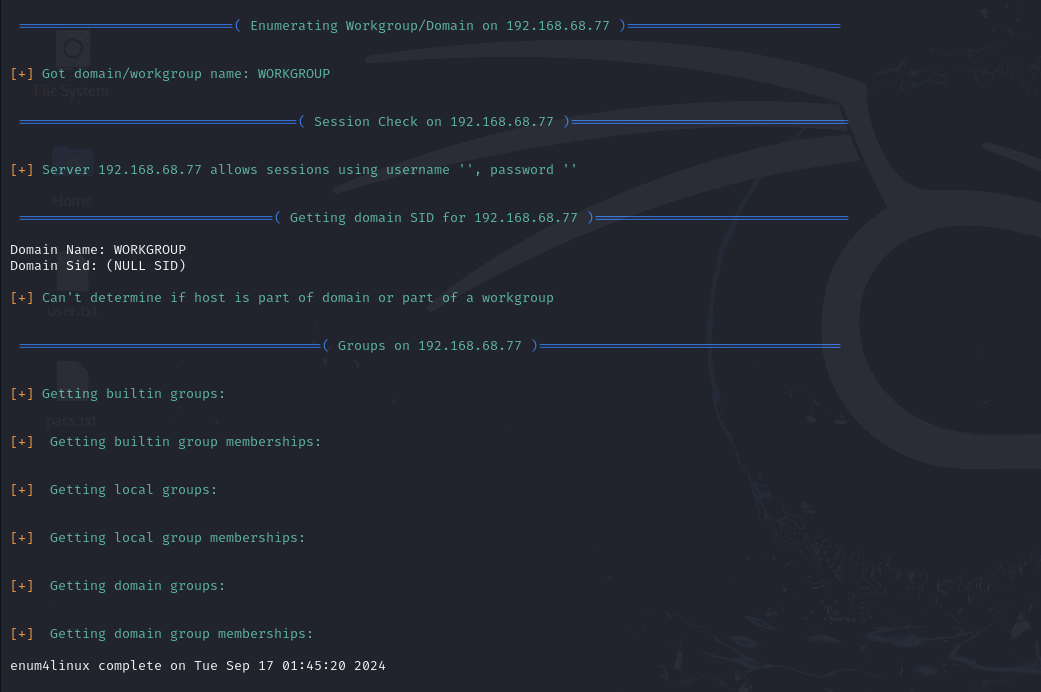Select 'Getting local group memberships:' line
Image resolution: width=1041 pixels, height=692 pixels.
pos(157,538)
